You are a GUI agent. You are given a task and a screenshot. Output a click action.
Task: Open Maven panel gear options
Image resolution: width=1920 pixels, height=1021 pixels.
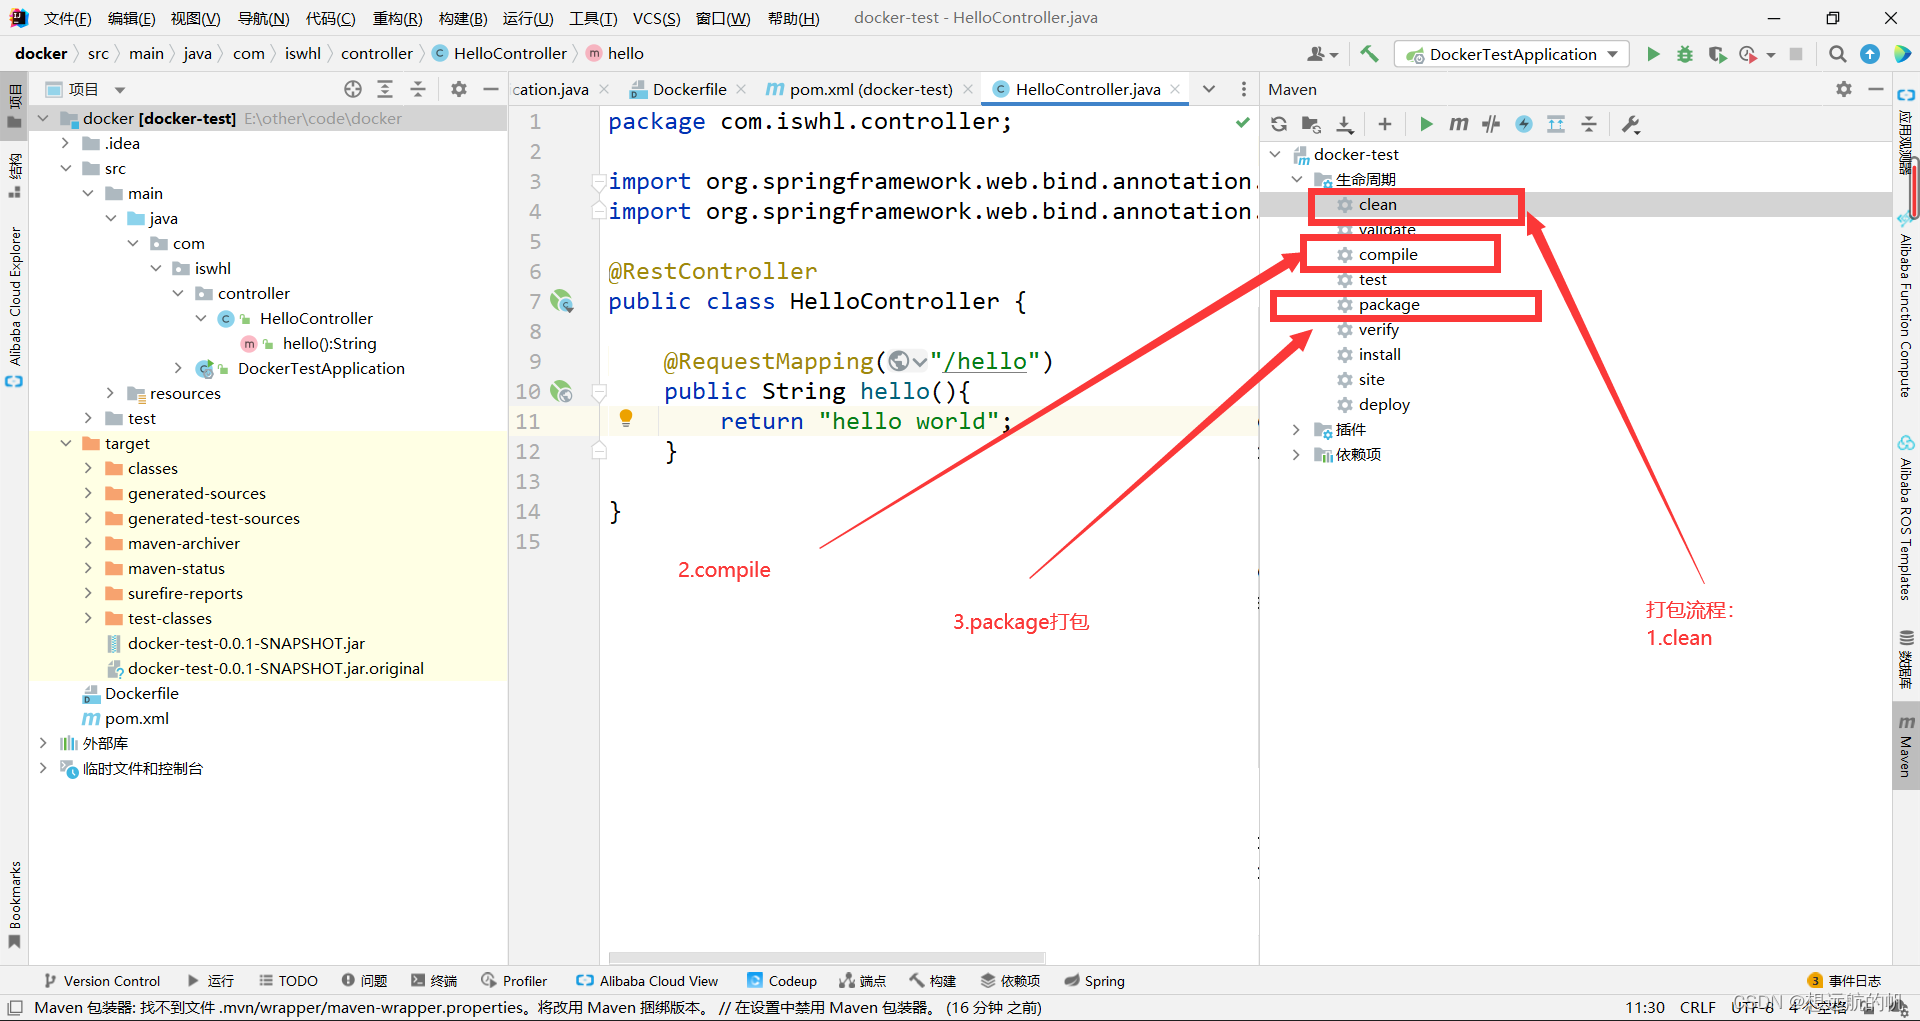coord(1844,89)
